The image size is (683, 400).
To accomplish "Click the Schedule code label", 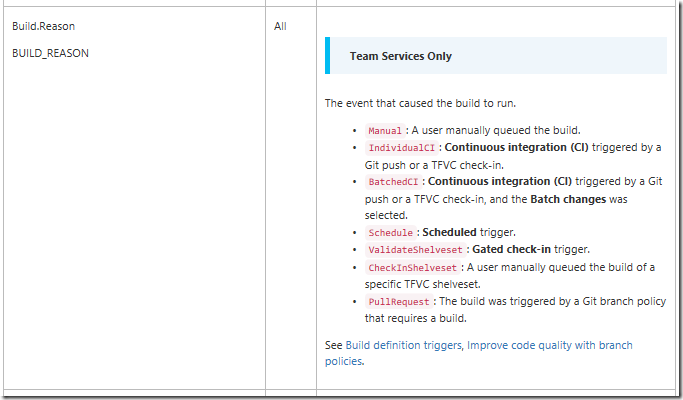I will [390, 233].
